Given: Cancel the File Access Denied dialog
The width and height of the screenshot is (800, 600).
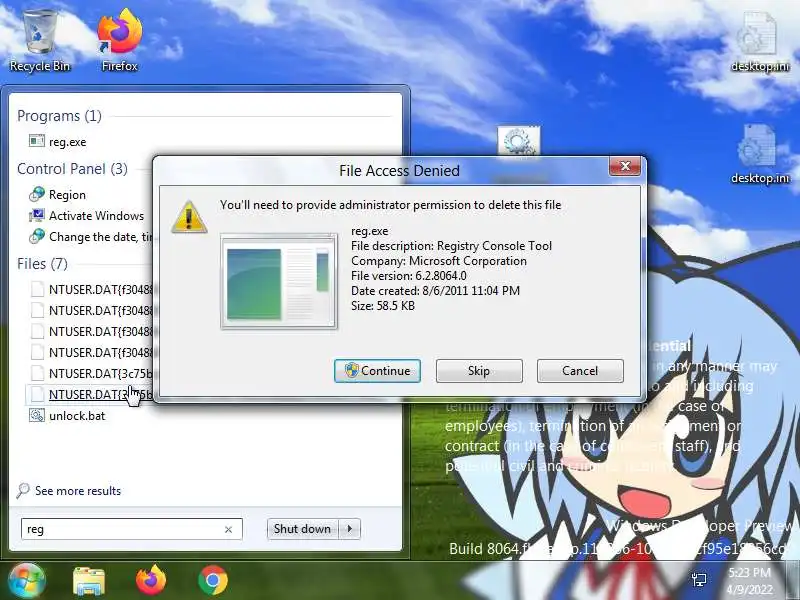Looking at the screenshot, I should tap(580, 370).
